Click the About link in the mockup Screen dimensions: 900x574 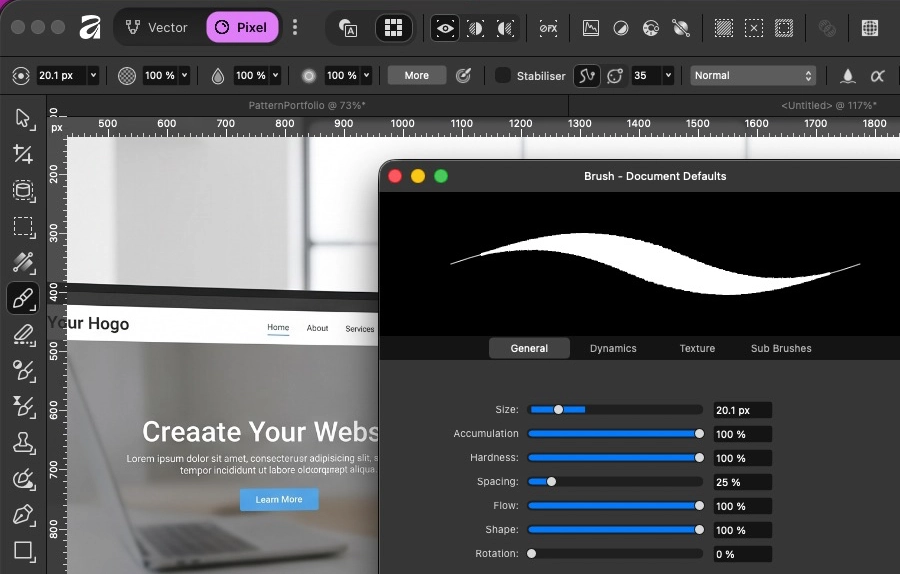[x=317, y=328]
